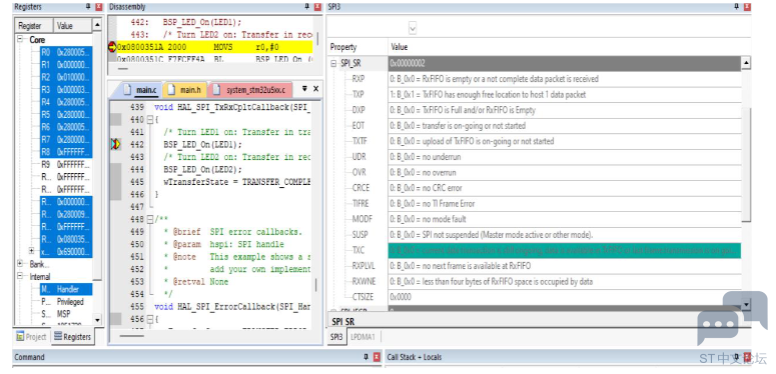
Task: Click the HAL_SPI_ErrorCallback line 455
Action: point(232,307)
